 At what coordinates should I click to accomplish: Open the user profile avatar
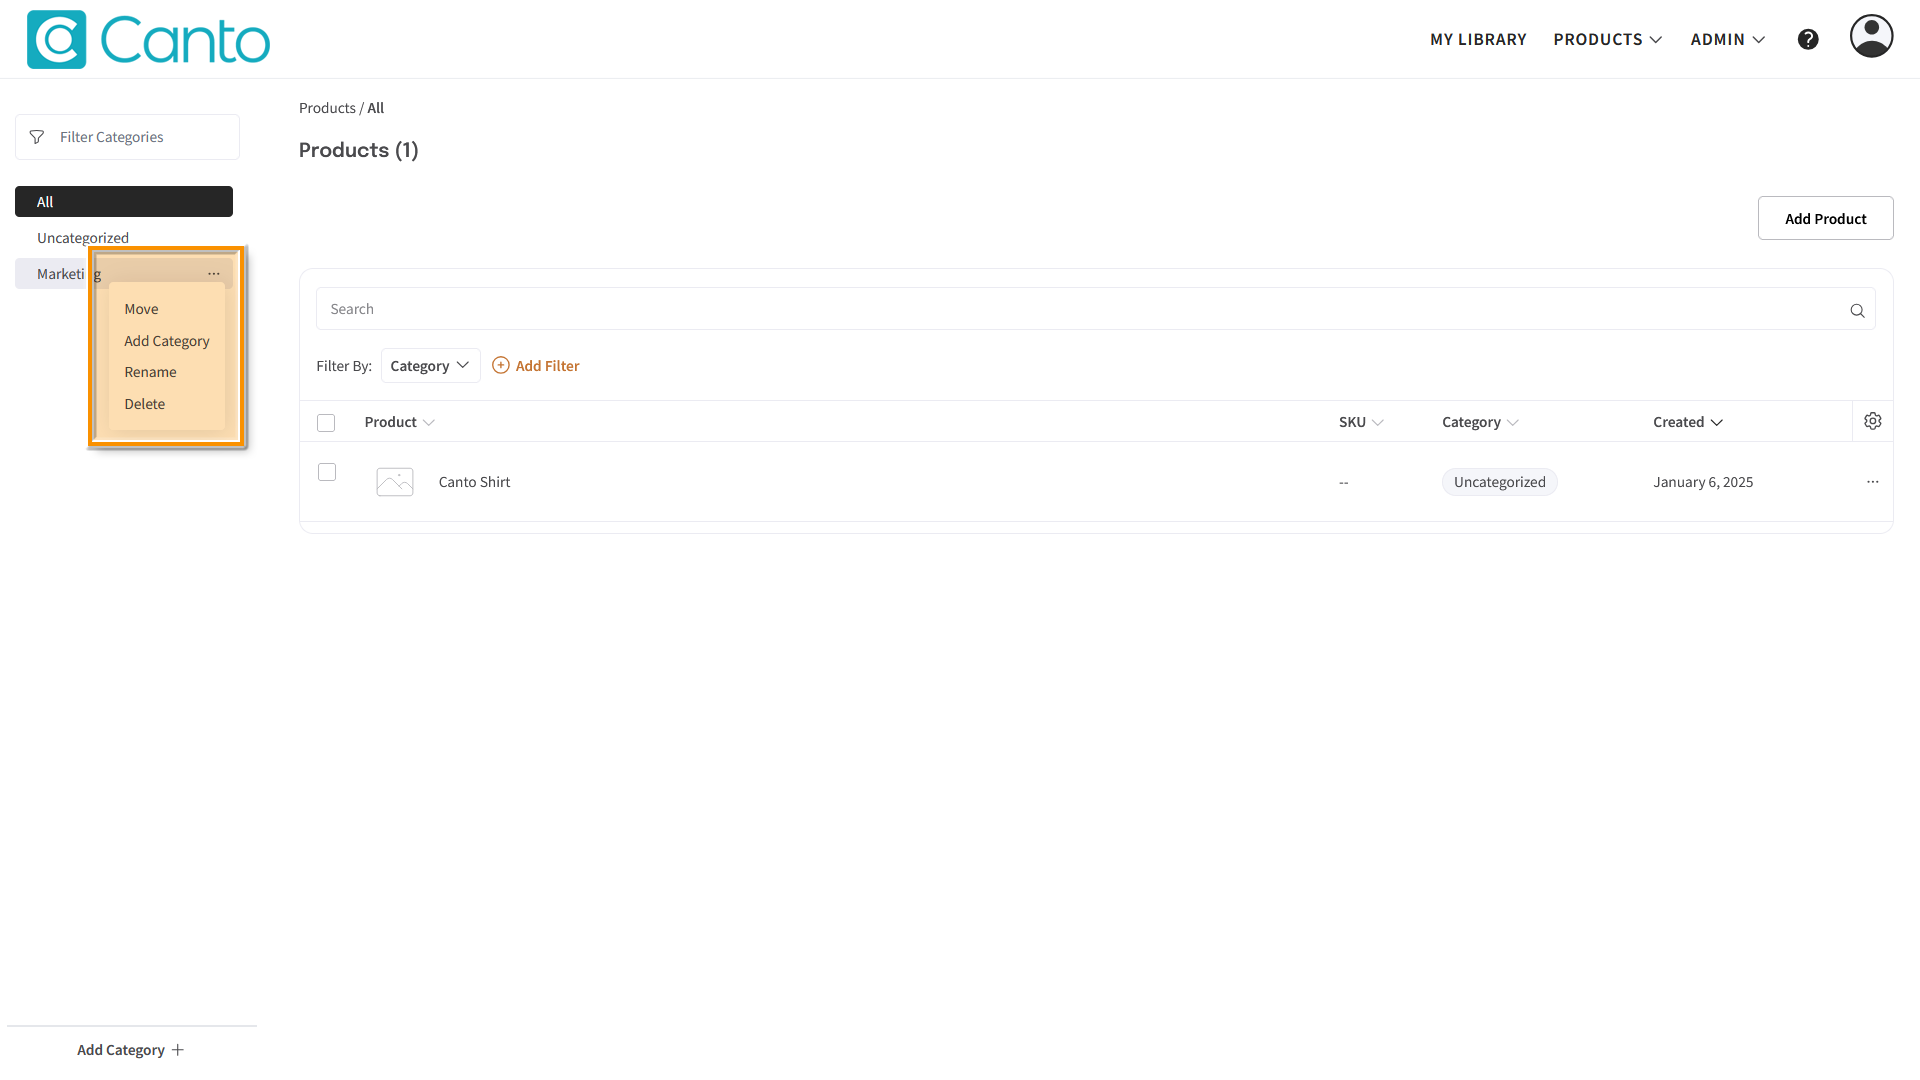pos(1871,36)
